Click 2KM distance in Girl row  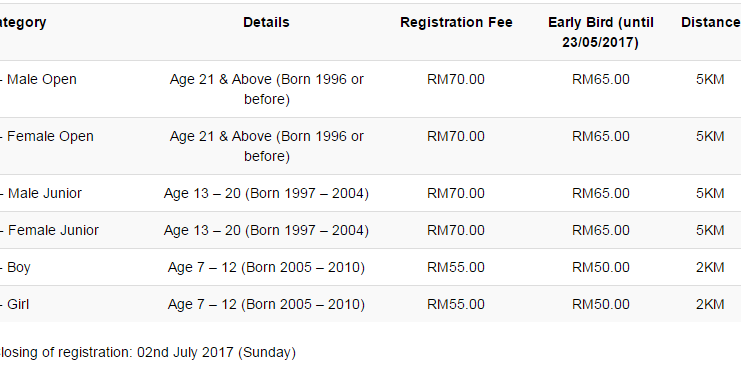point(710,304)
